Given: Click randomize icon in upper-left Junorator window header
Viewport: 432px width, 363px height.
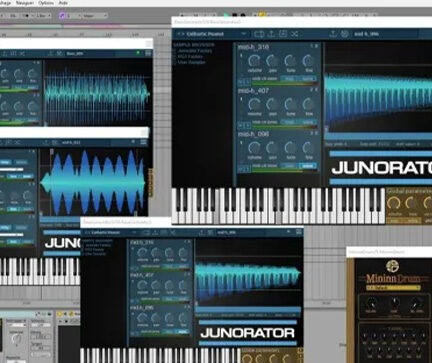Looking at the screenshot, I should coord(22,53).
